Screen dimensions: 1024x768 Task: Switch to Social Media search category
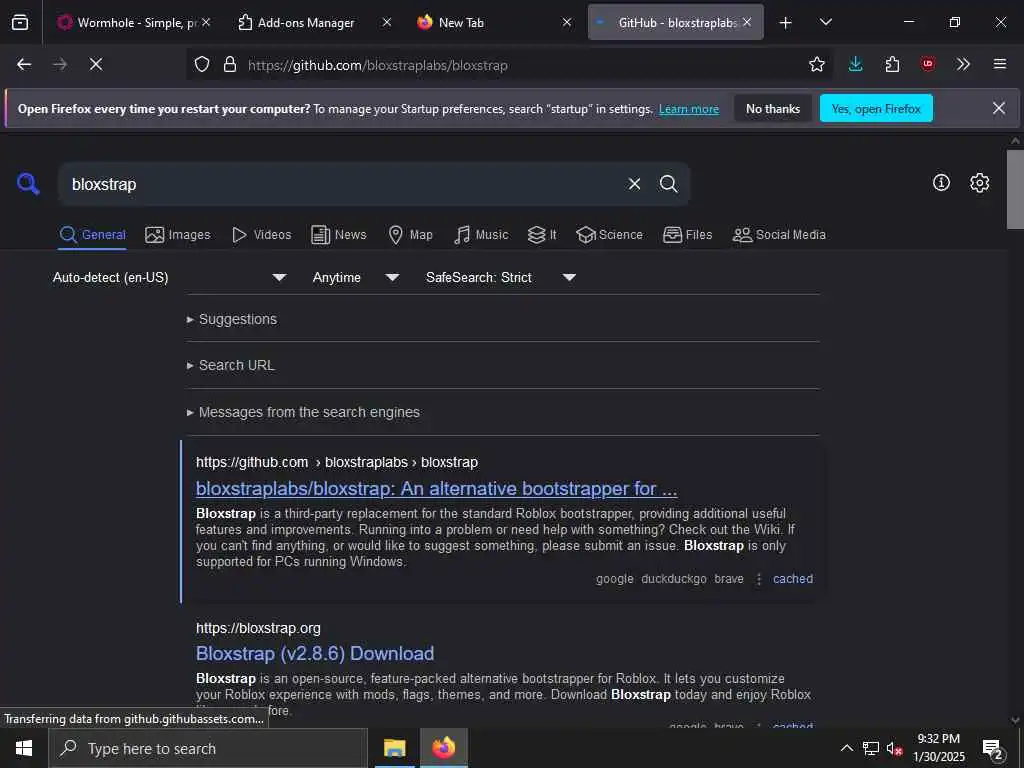click(x=779, y=235)
